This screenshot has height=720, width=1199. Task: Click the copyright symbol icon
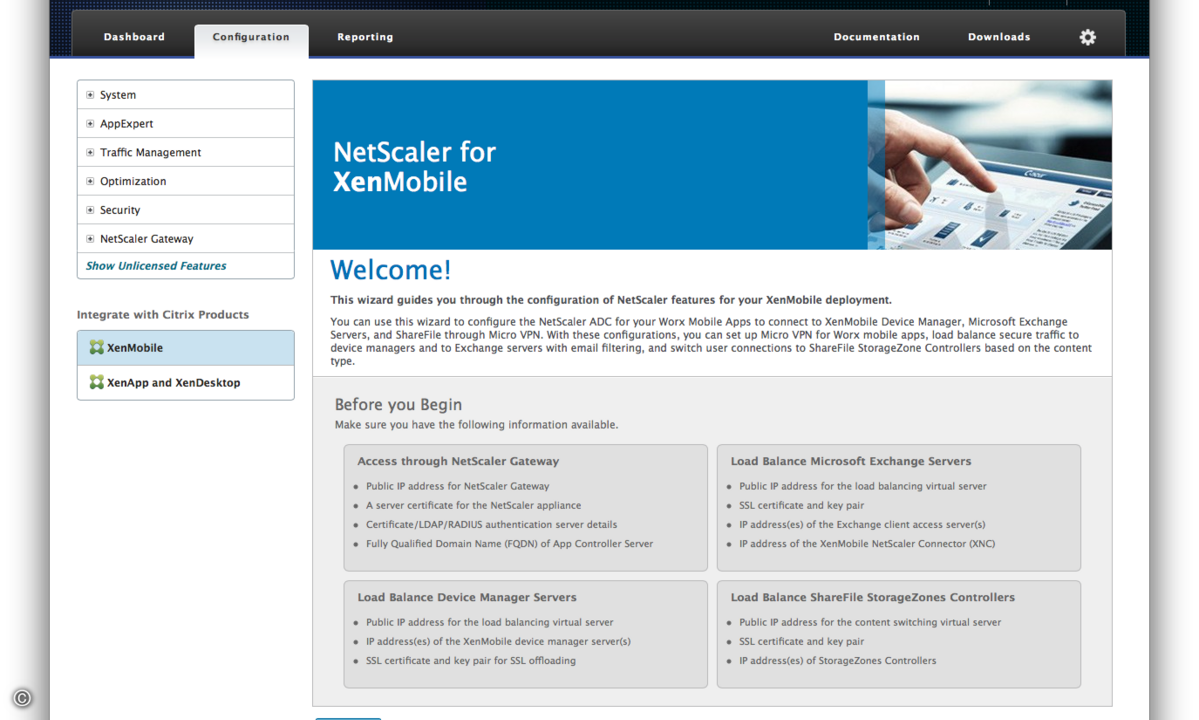(x=22, y=698)
